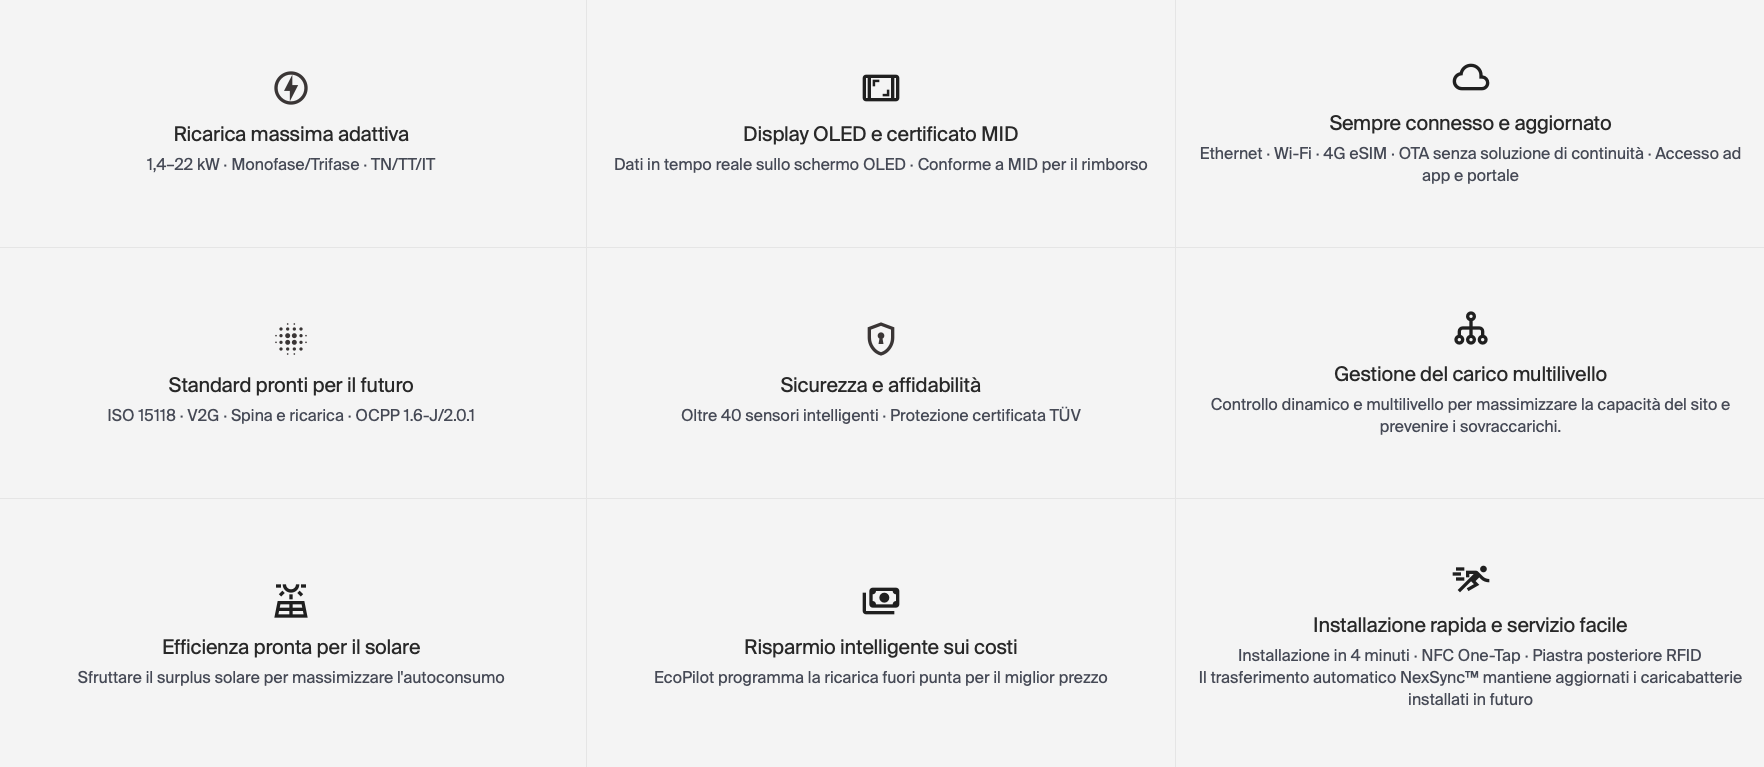Click the money cost savings icon
The height and width of the screenshot is (767, 1764).
pyautogui.click(x=881, y=601)
